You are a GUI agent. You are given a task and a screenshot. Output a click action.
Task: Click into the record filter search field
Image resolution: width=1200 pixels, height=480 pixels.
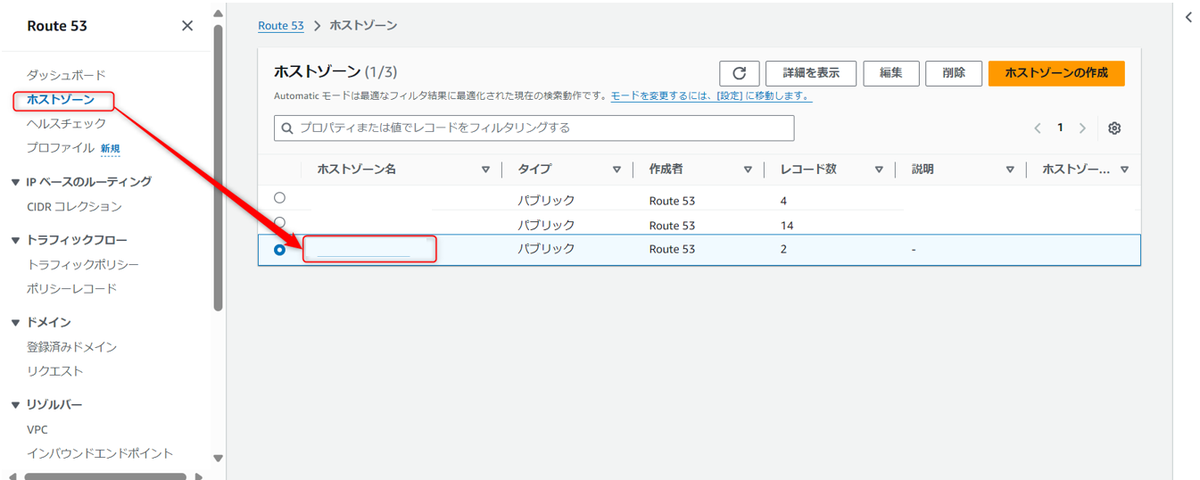tap(534, 128)
